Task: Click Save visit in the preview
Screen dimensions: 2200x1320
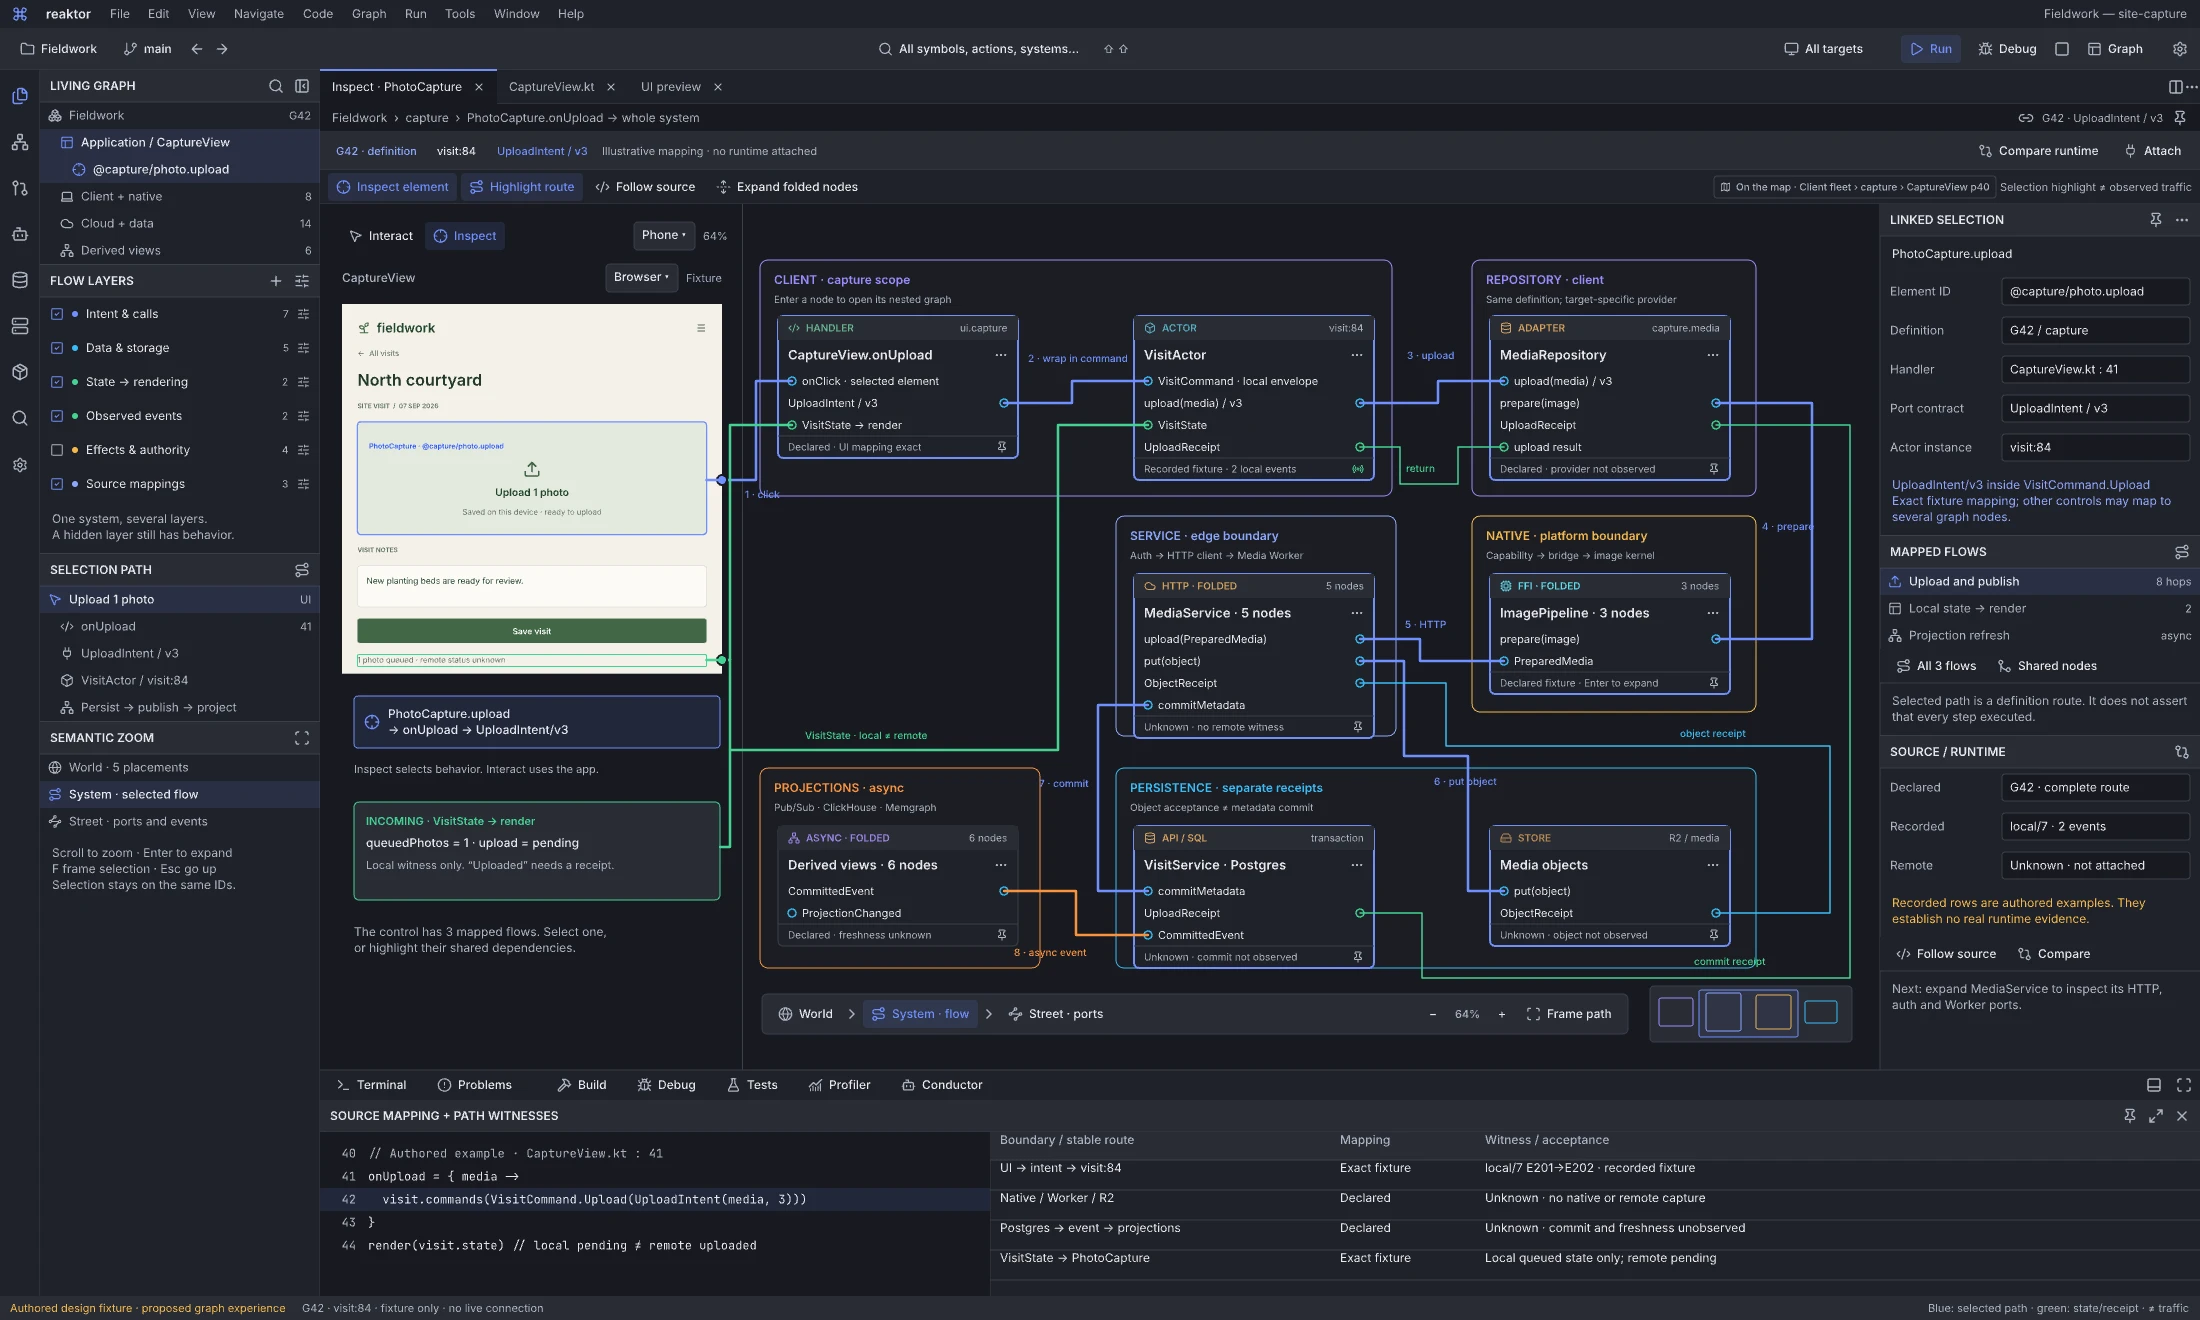Action: (532, 631)
